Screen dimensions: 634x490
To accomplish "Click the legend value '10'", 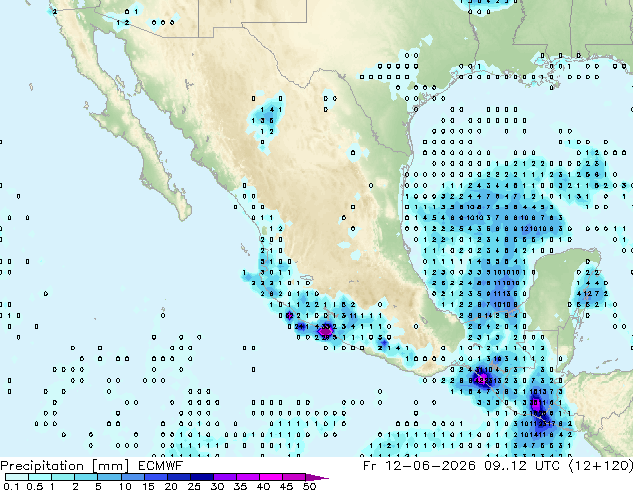I will pos(125,486).
